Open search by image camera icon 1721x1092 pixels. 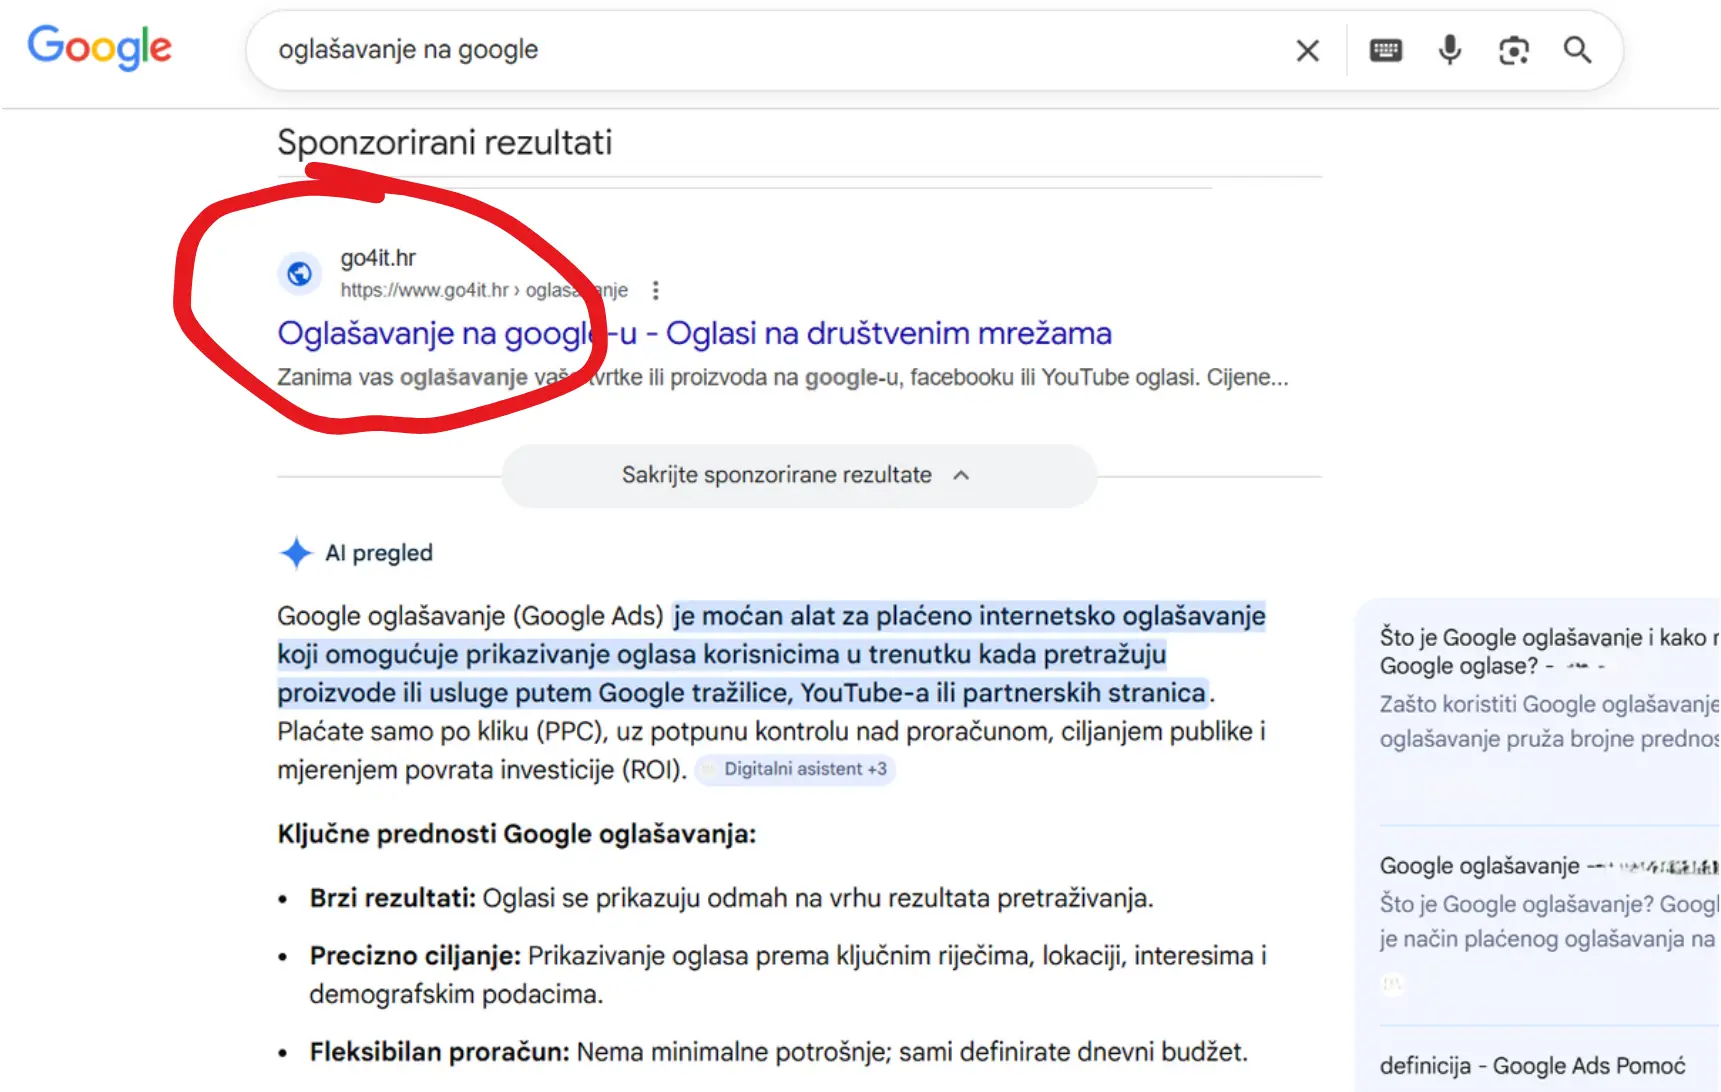(x=1514, y=50)
